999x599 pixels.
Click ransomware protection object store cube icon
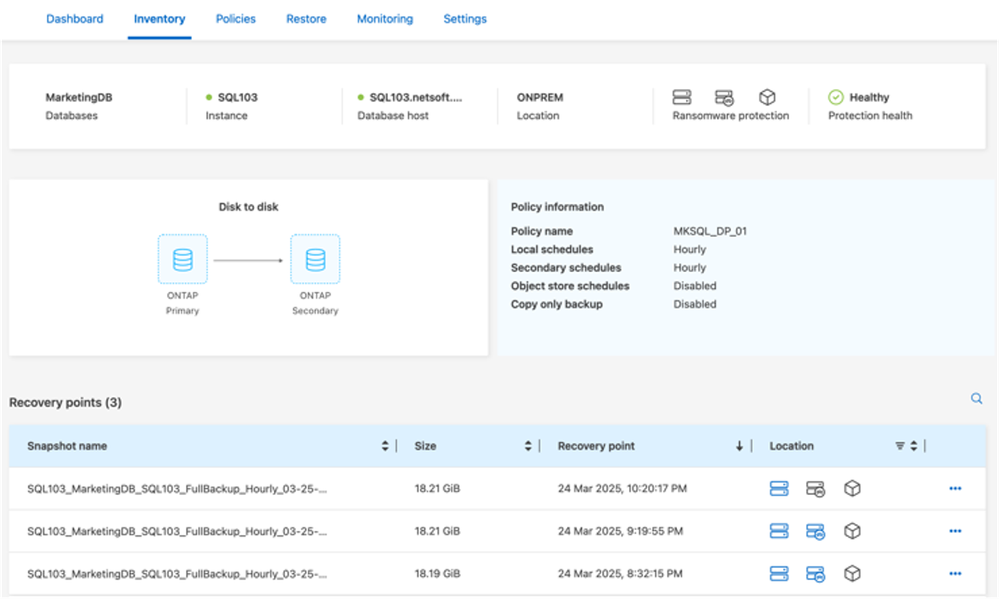(x=767, y=97)
